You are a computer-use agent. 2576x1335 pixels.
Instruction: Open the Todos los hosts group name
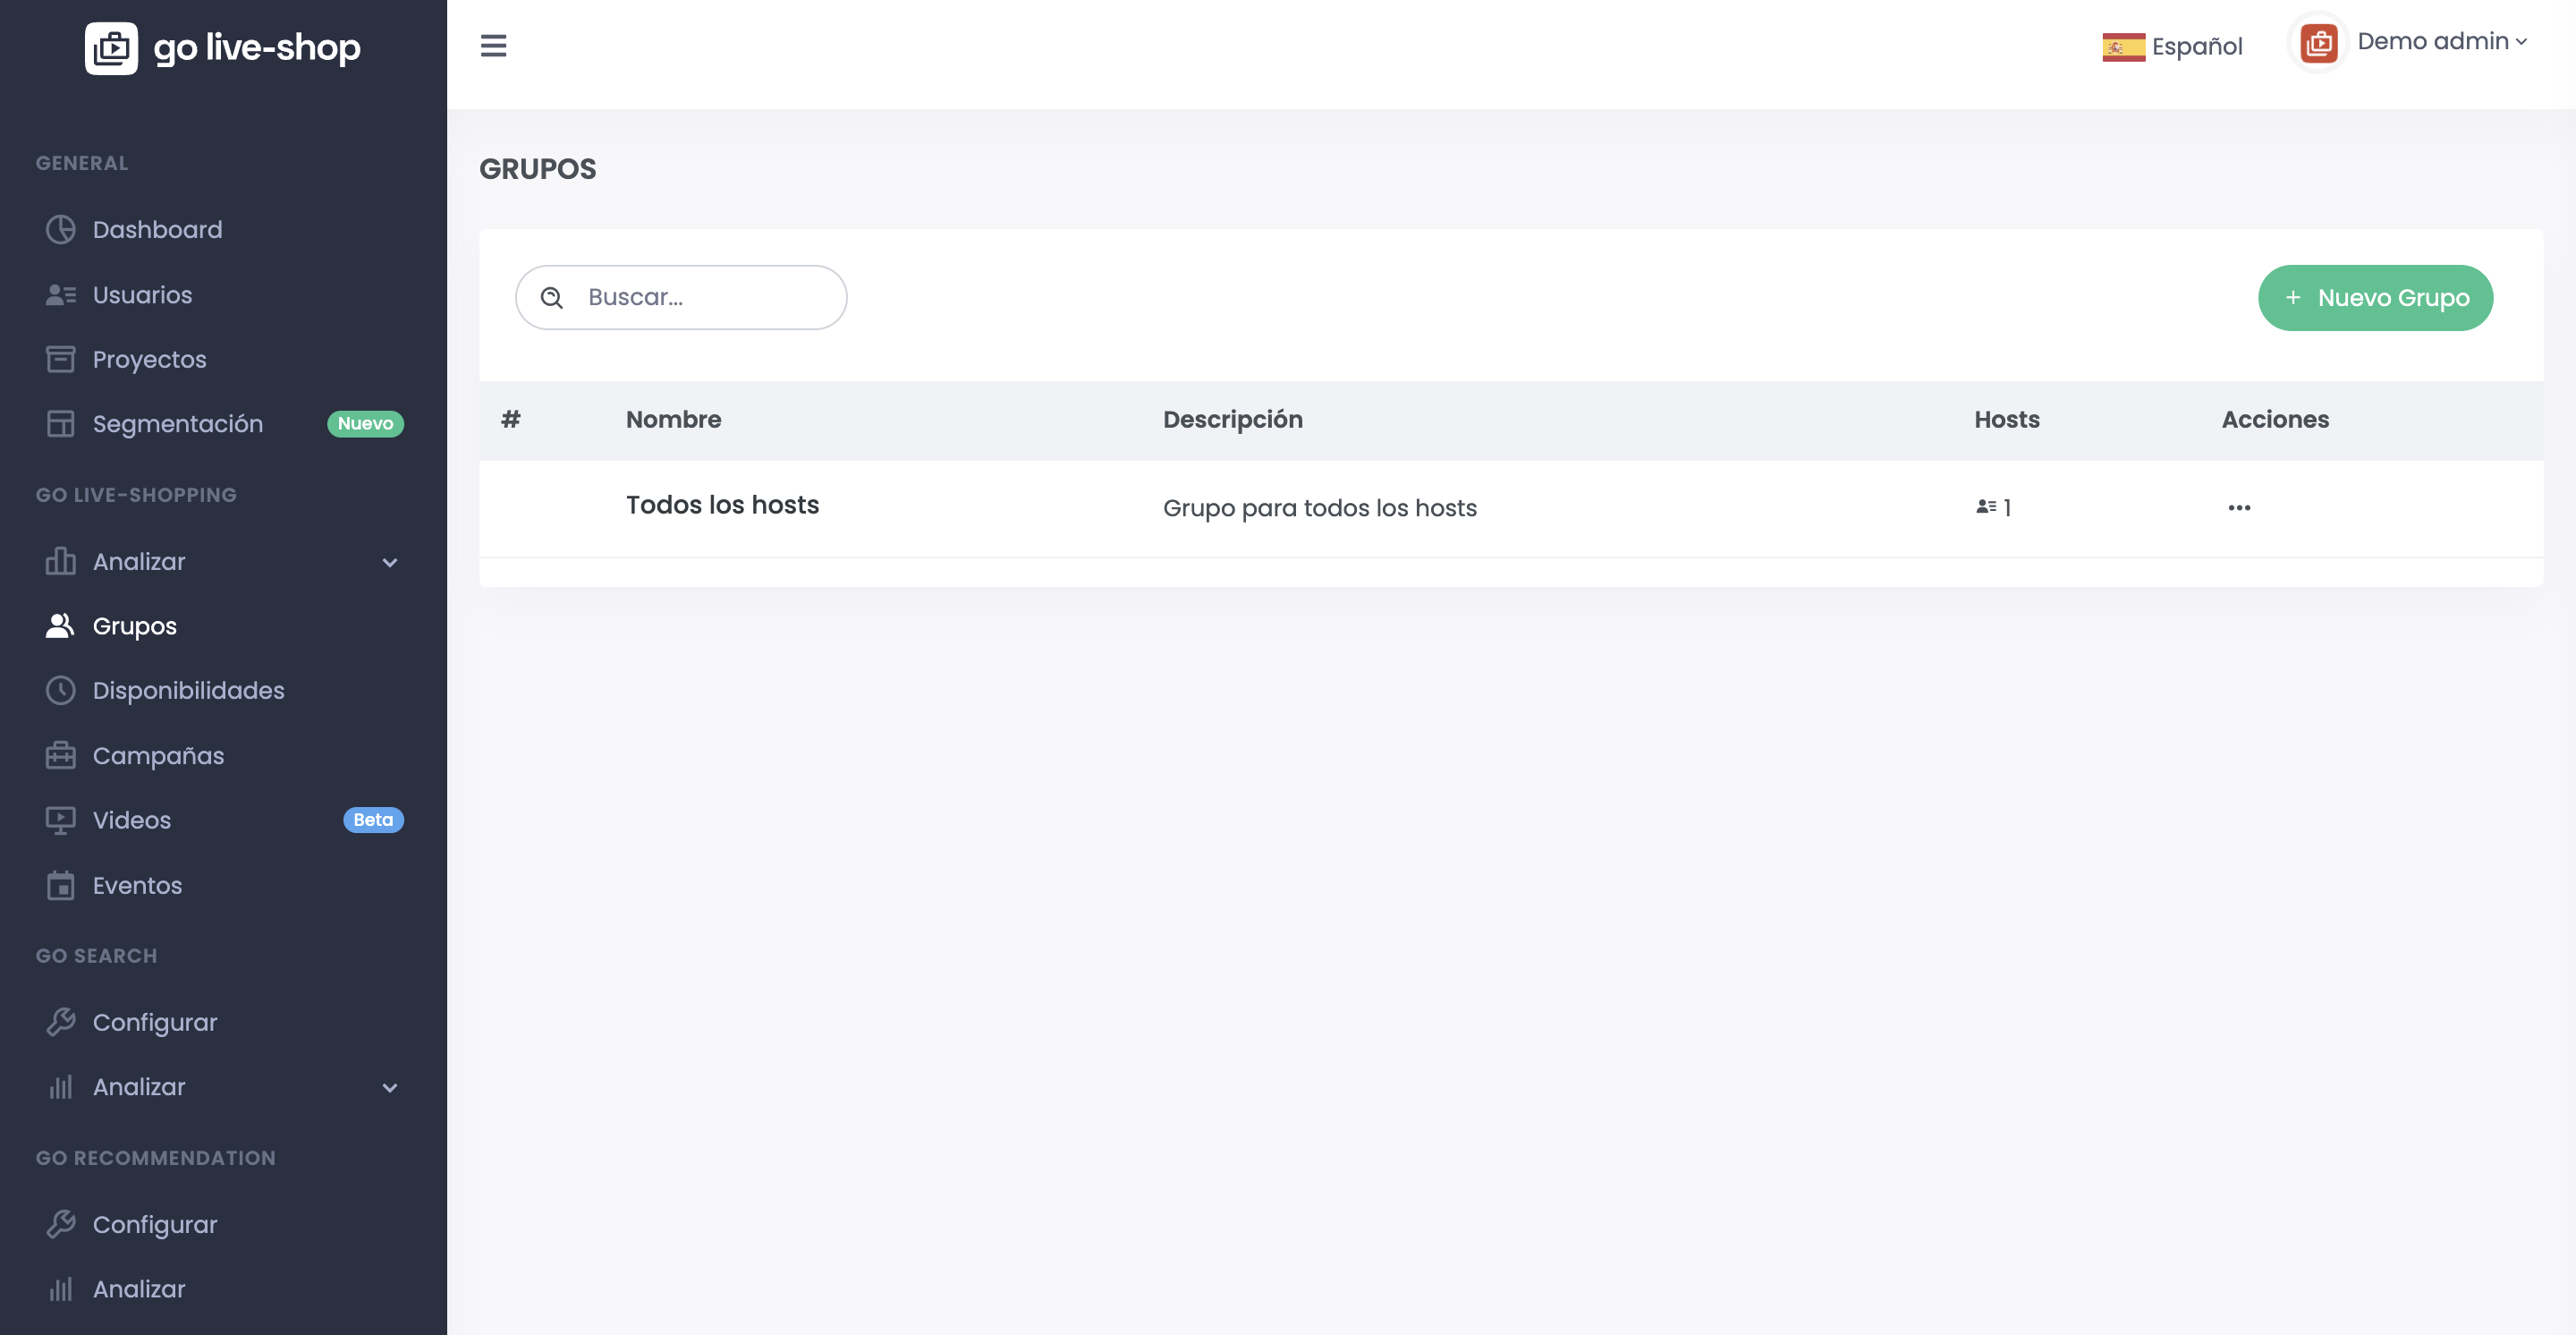[722, 505]
